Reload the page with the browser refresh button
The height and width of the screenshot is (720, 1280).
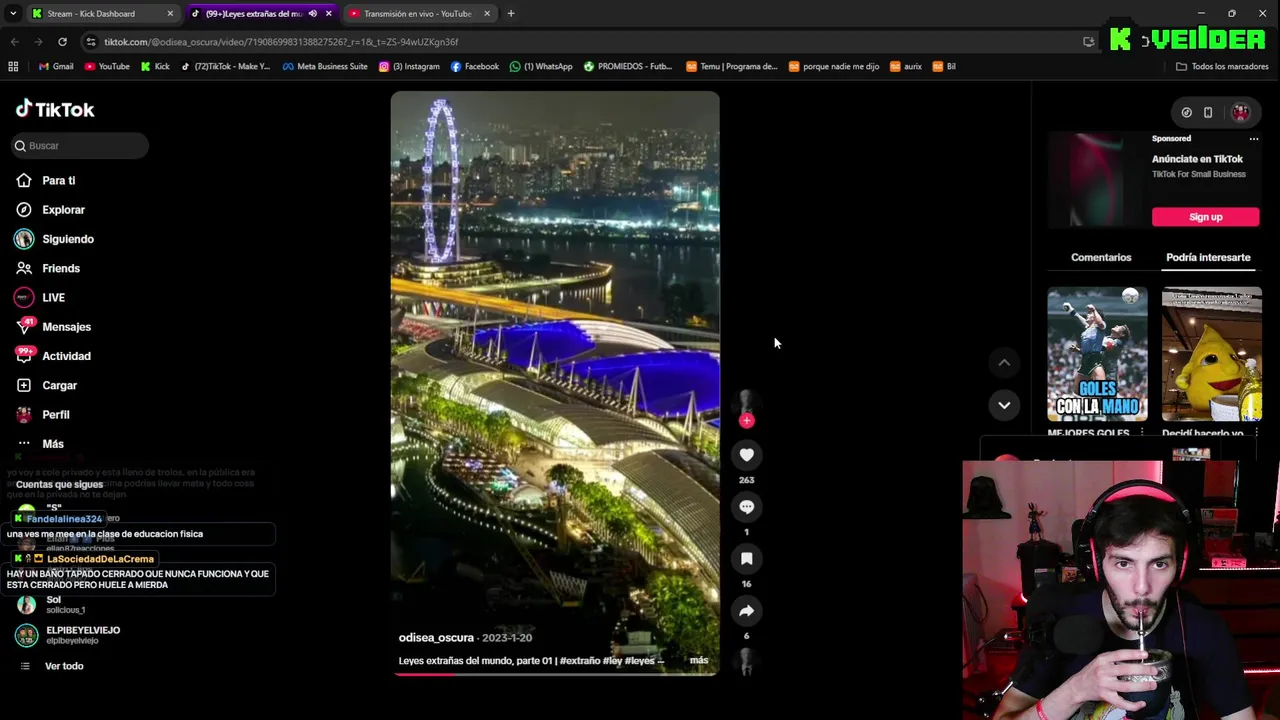[x=62, y=42]
